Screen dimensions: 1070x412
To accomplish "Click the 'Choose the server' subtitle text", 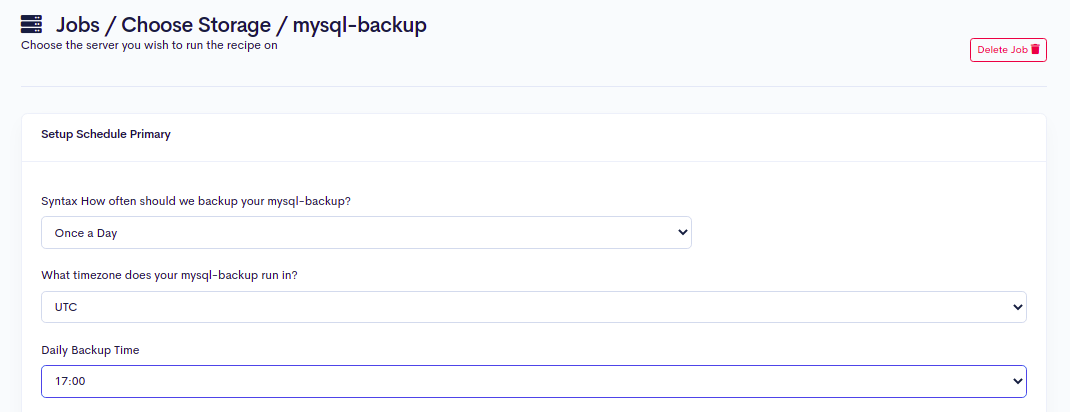I will (149, 45).
